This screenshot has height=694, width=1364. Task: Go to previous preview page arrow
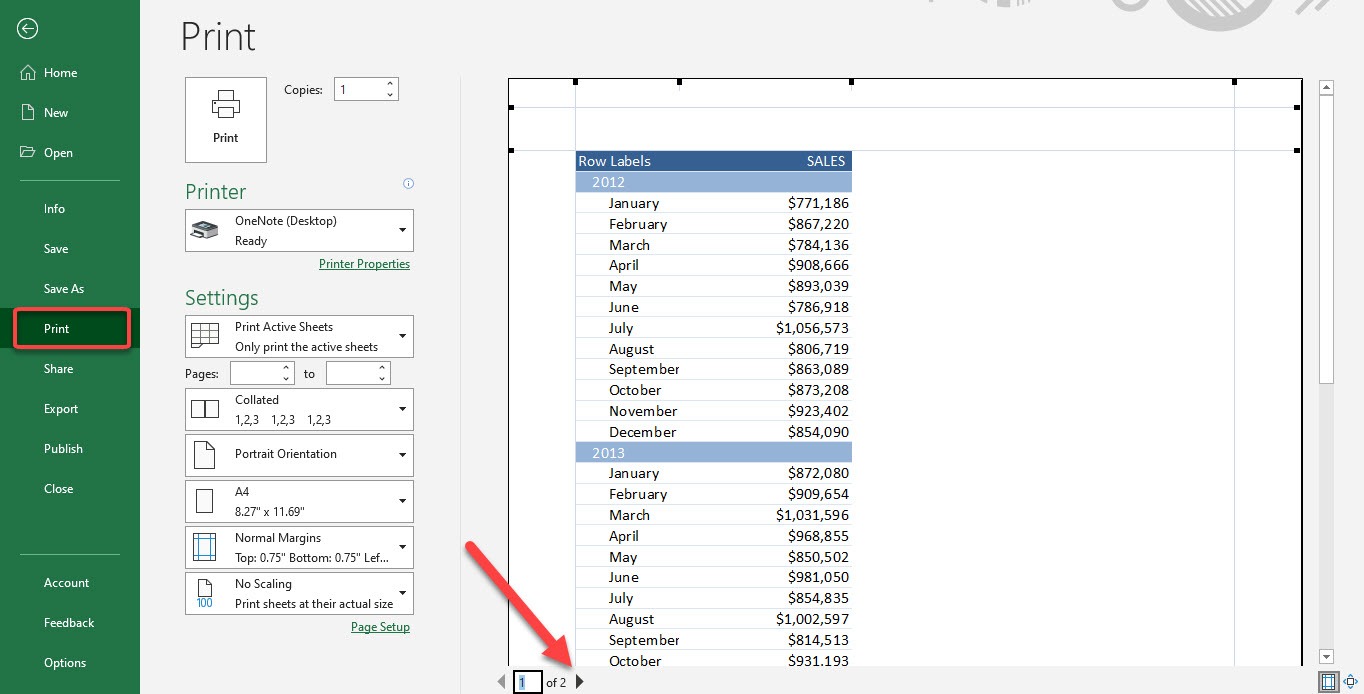point(502,682)
